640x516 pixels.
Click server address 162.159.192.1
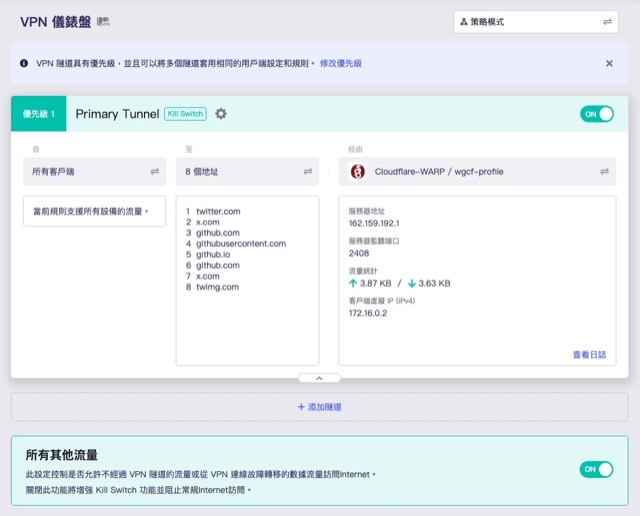374,223
